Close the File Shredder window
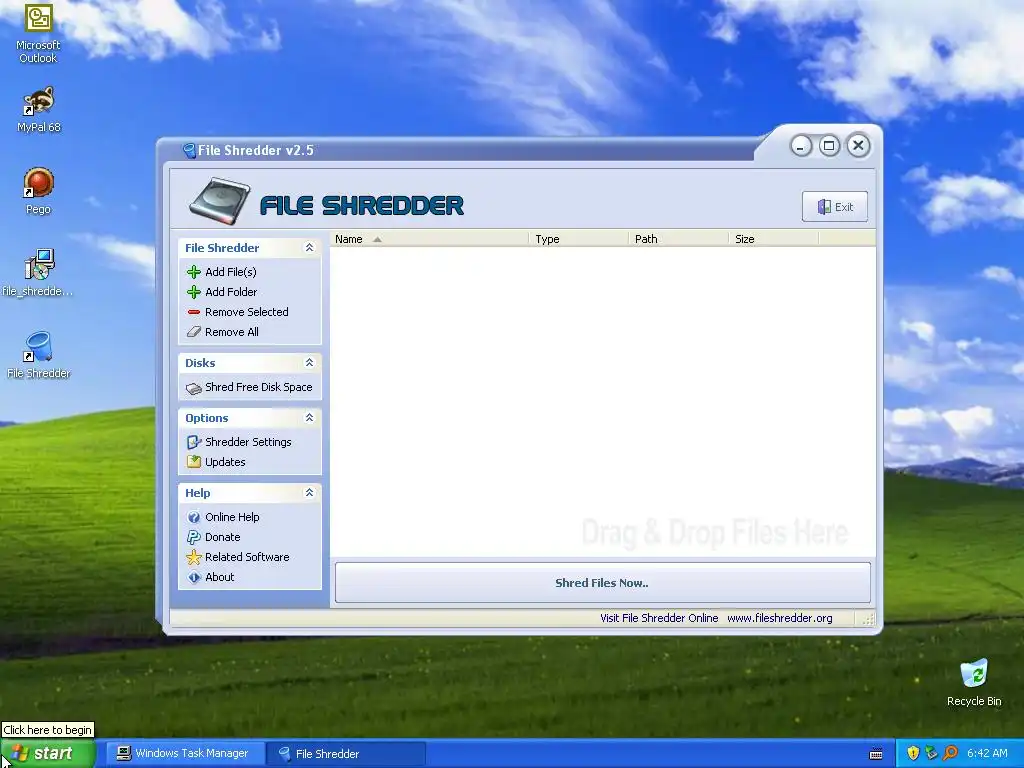Image resolution: width=1024 pixels, height=768 pixels. (858, 146)
